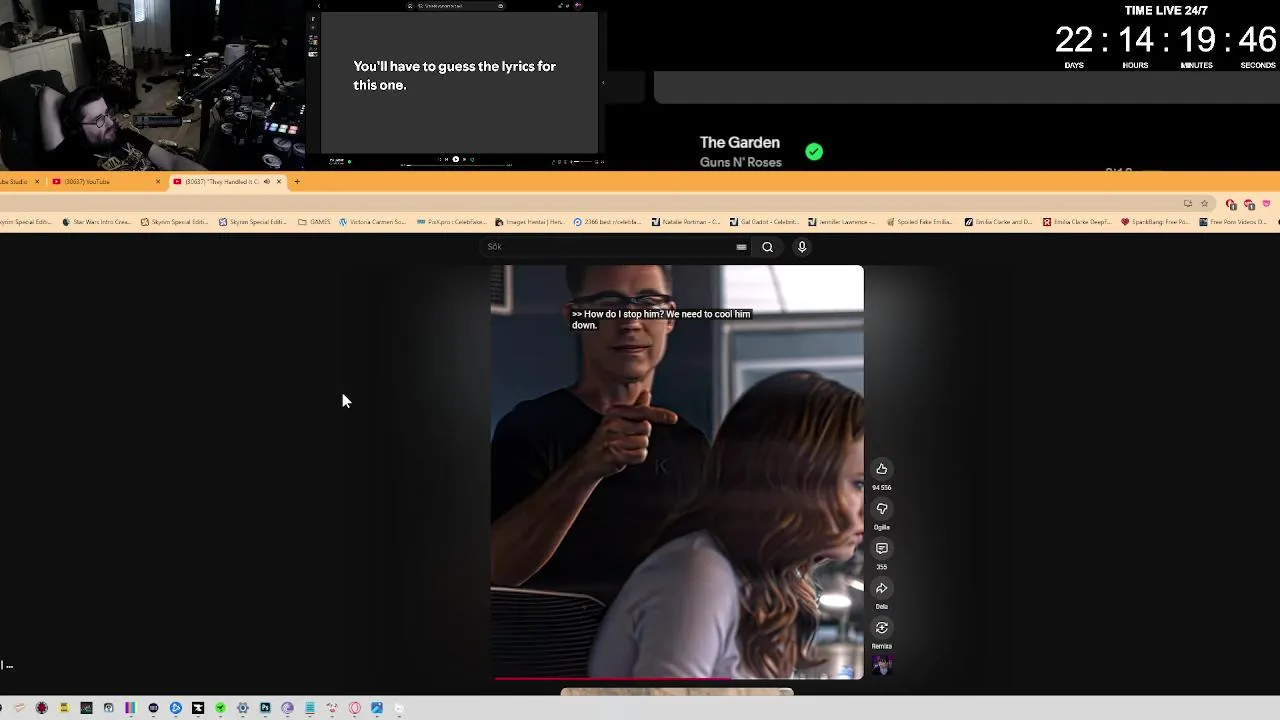Click 'The Garden' song title in overlay

[740, 143]
